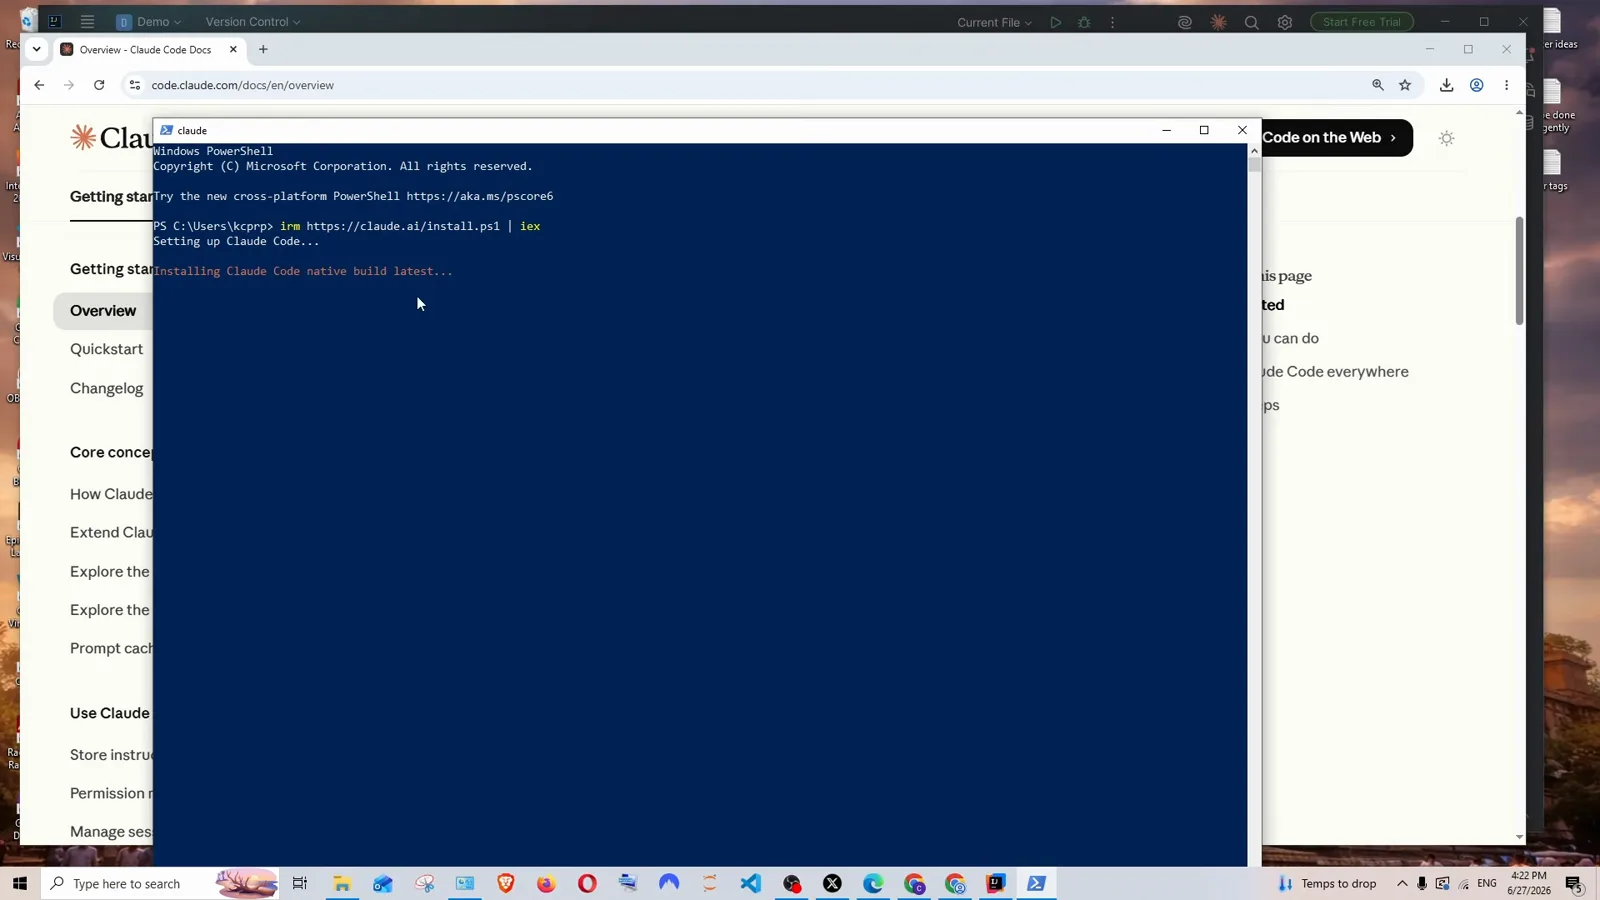1600x900 pixels.
Task: Open Brave browser from the taskbar
Action: [505, 884]
